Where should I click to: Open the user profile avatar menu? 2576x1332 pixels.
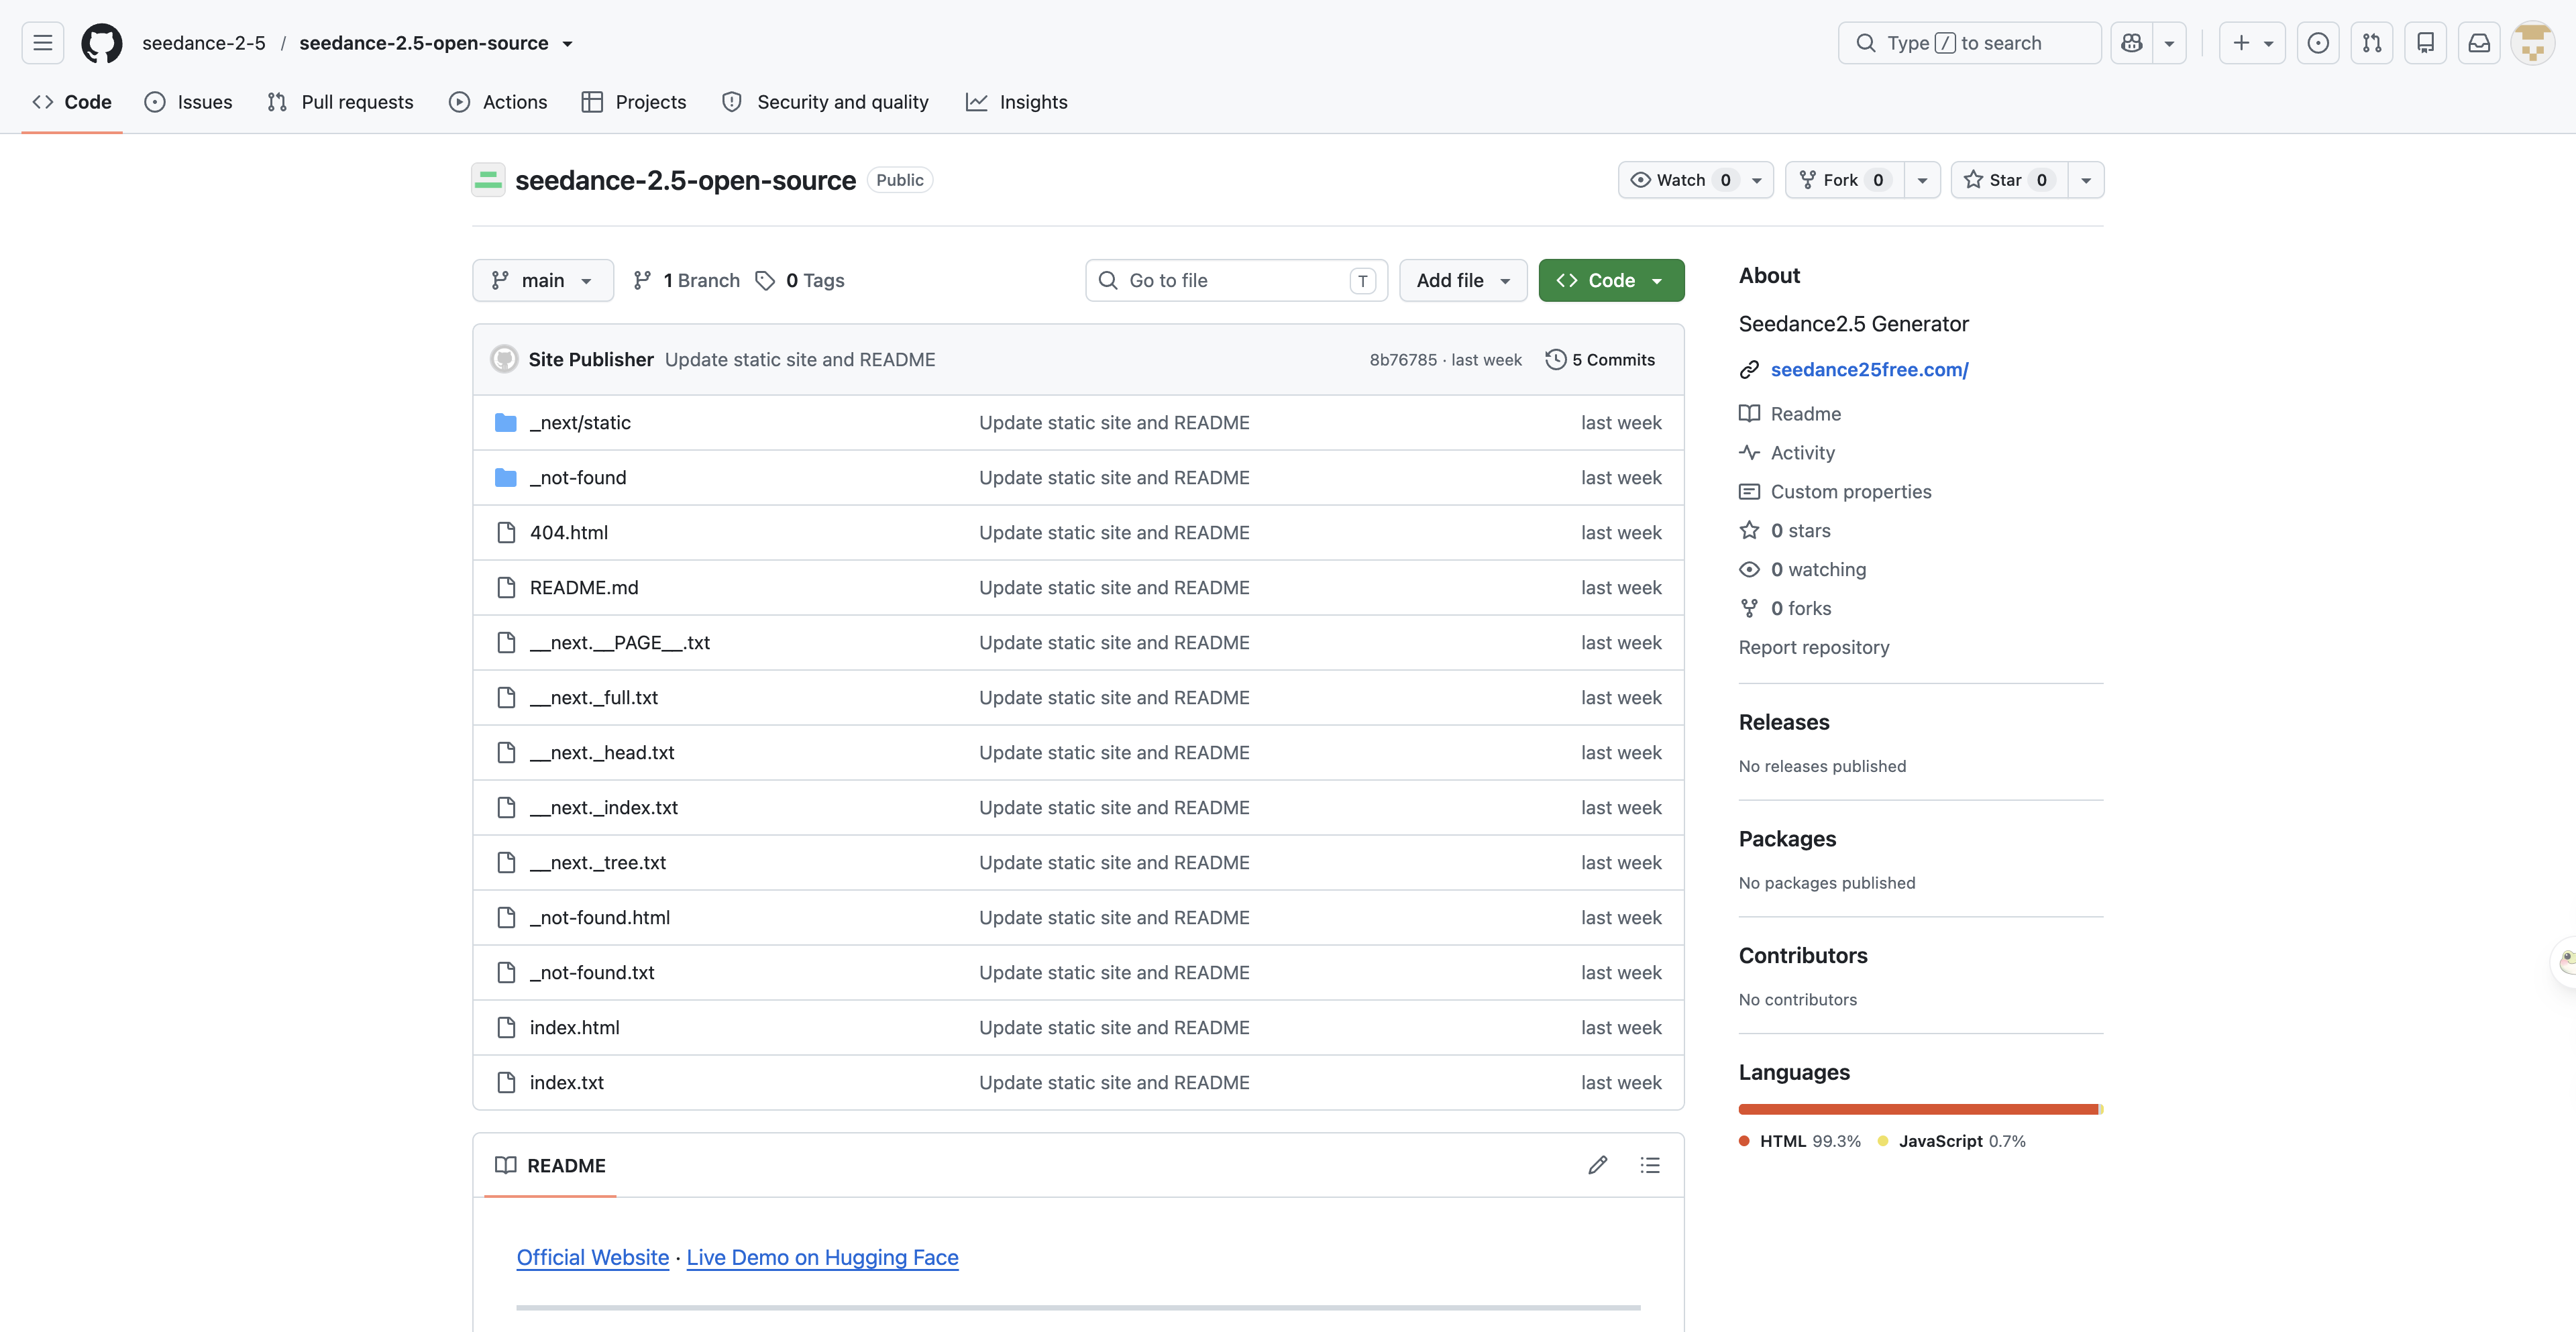click(2533, 43)
